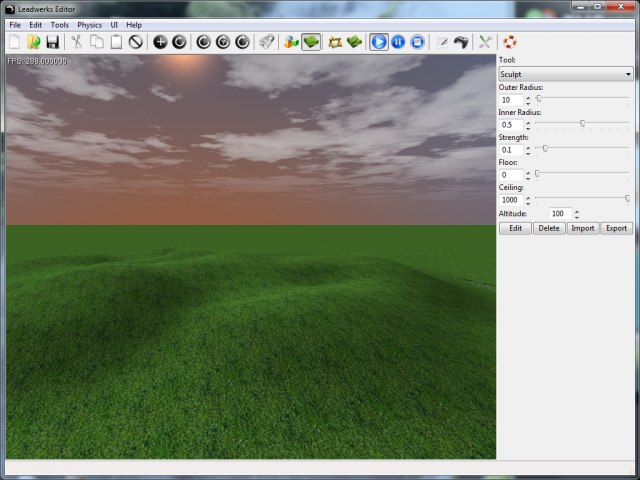This screenshot has width=640, height=480.
Task: Click the game controller icon
Action: (460, 42)
